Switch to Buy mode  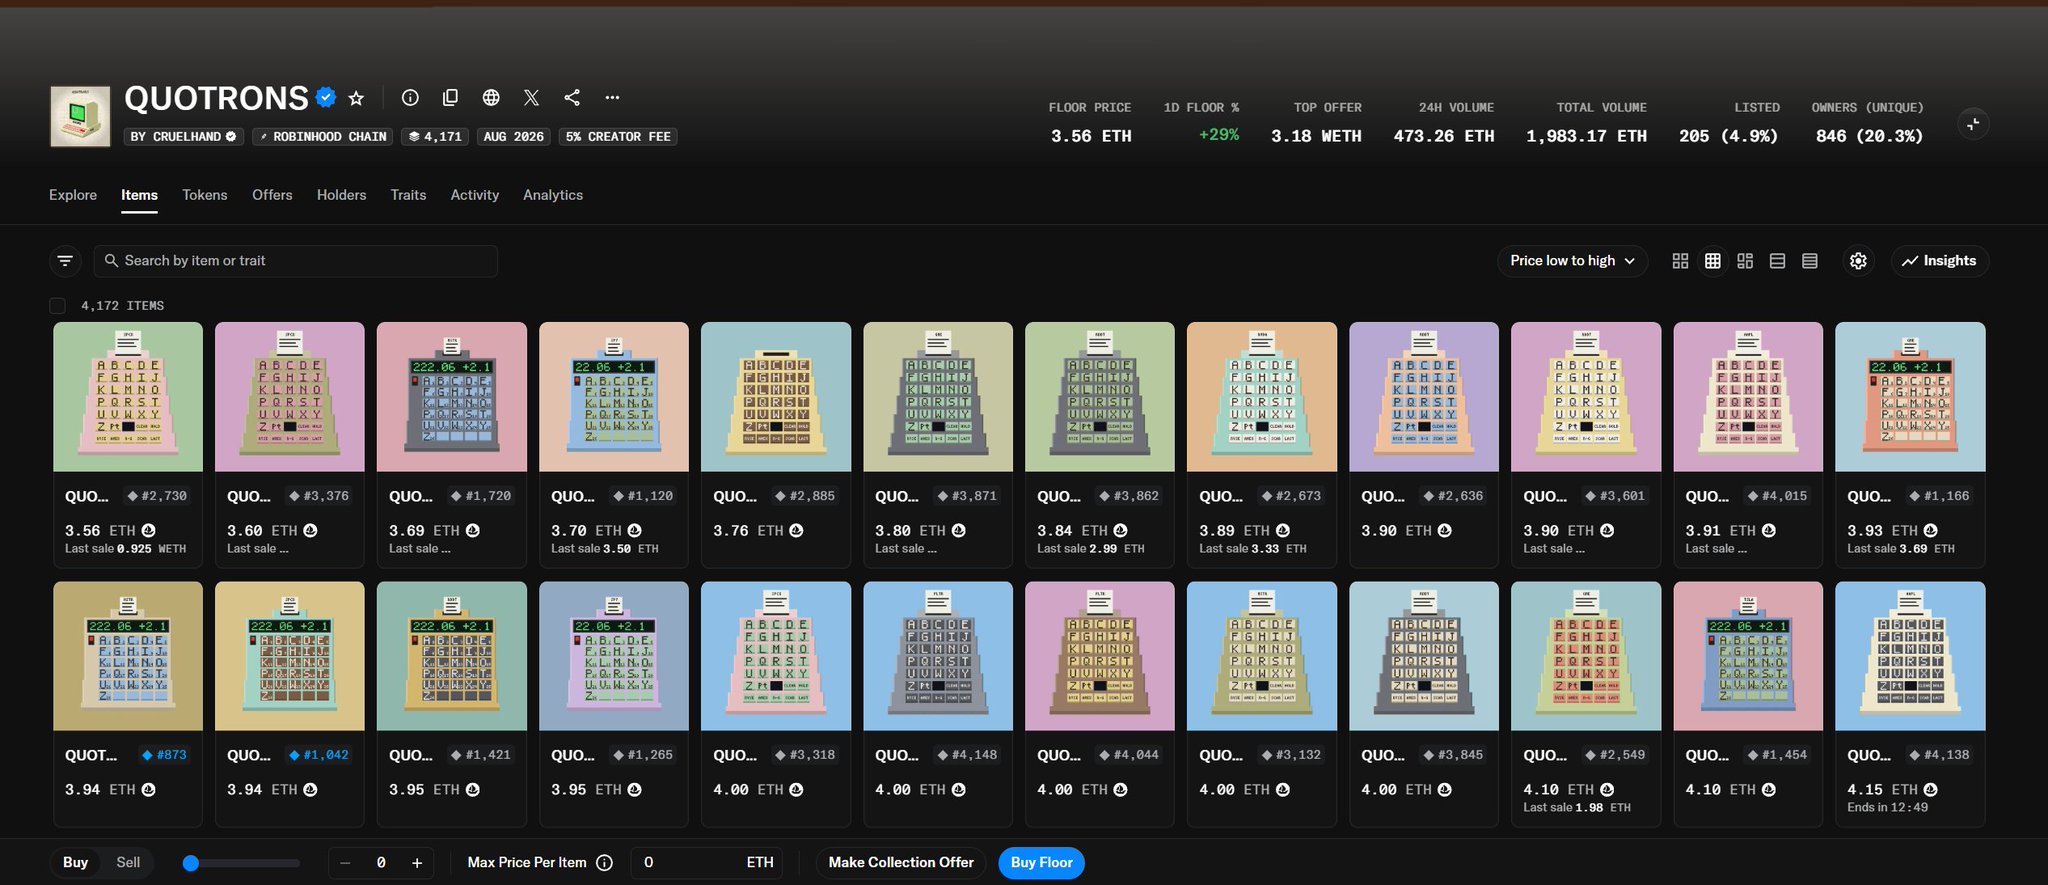point(76,863)
